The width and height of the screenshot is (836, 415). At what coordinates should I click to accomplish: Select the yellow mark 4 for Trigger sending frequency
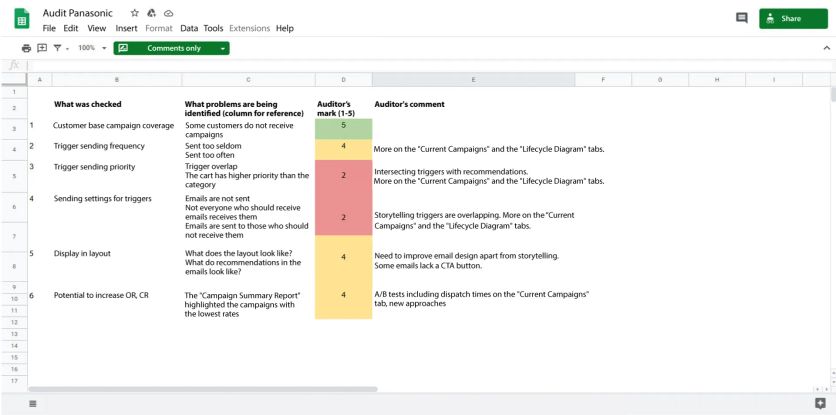(343, 150)
